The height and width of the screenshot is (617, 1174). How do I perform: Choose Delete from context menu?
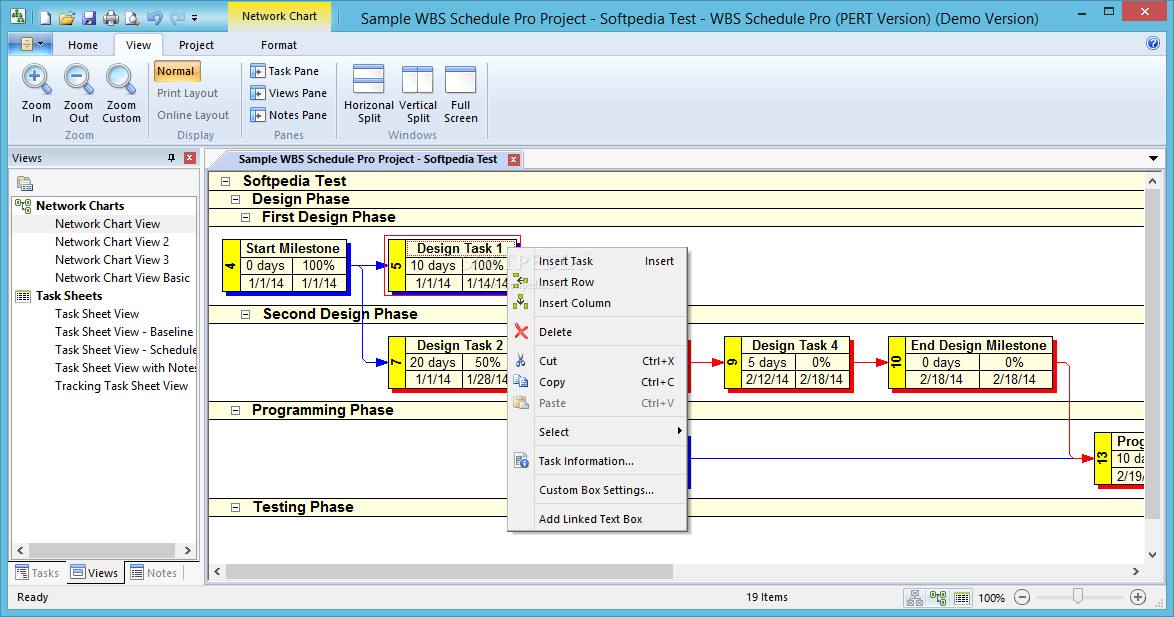[597, 332]
